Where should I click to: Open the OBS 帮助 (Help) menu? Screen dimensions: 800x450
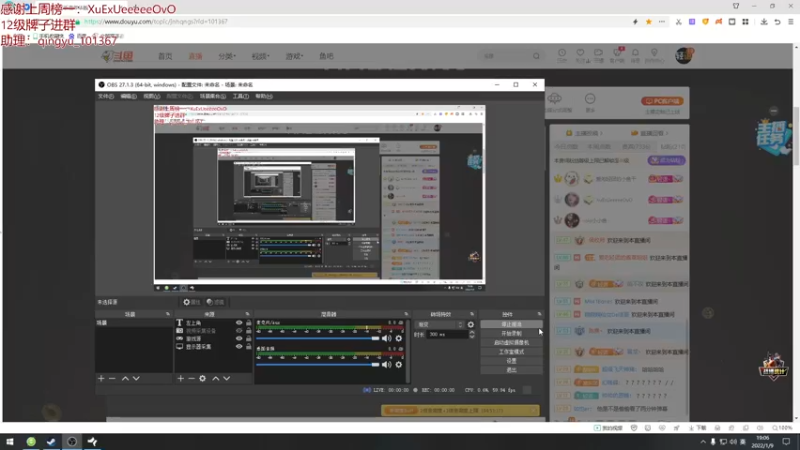tap(264, 96)
